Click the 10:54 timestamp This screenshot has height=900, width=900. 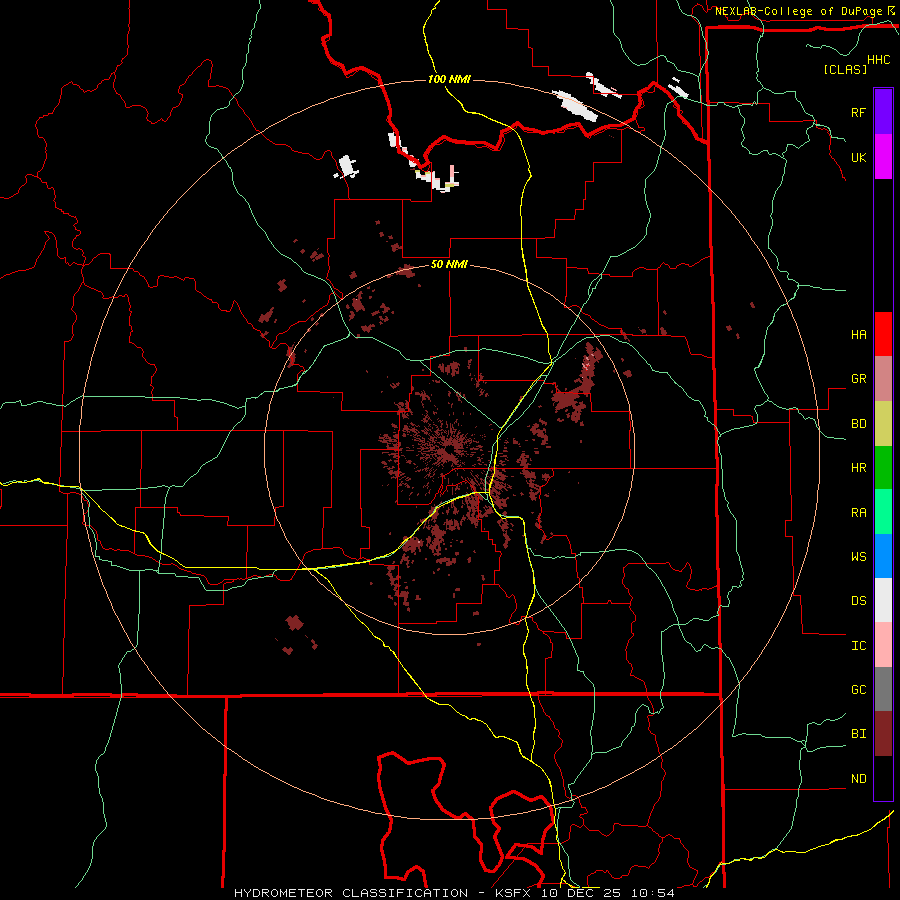[x=651, y=893]
